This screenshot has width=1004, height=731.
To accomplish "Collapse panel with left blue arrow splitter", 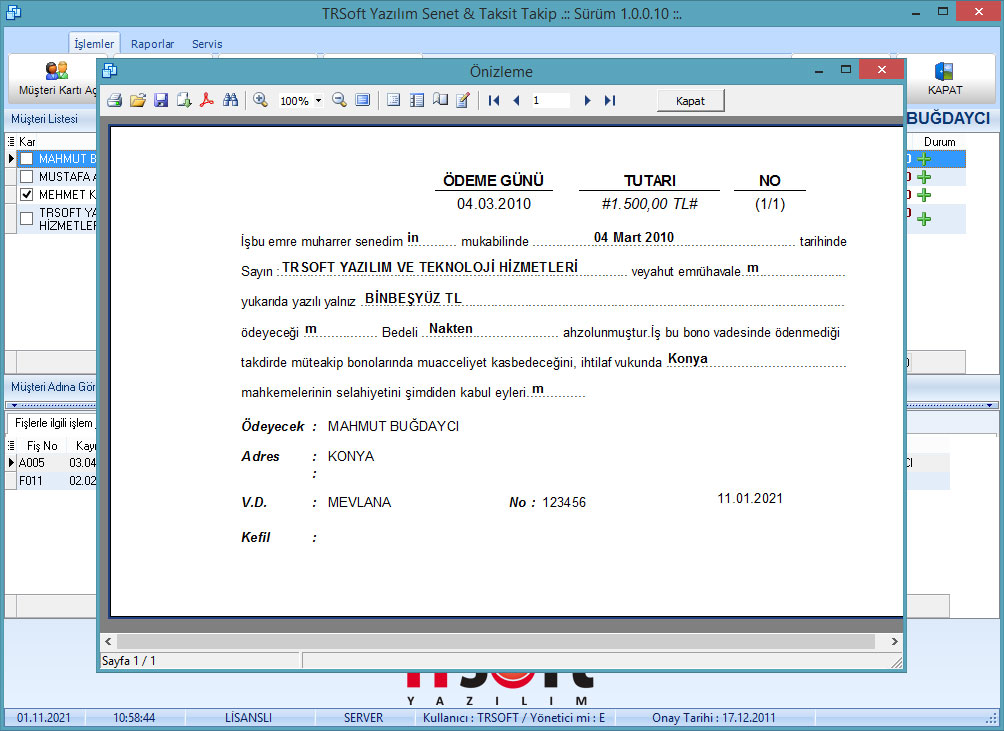I will (14, 405).
